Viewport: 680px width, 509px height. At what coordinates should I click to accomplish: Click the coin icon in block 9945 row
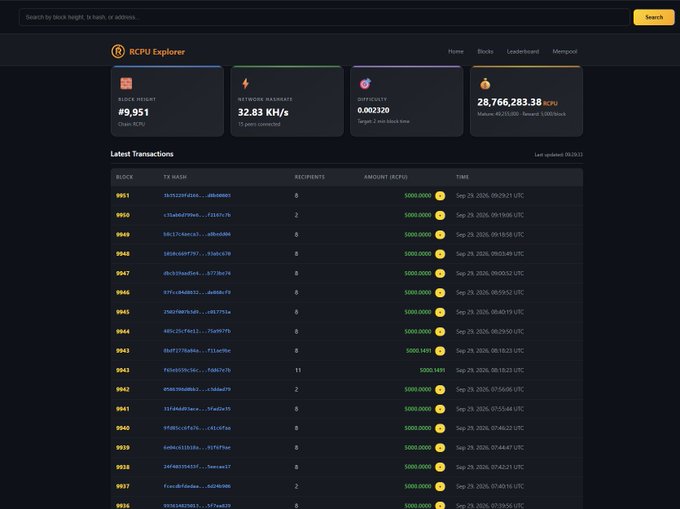(440, 312)
